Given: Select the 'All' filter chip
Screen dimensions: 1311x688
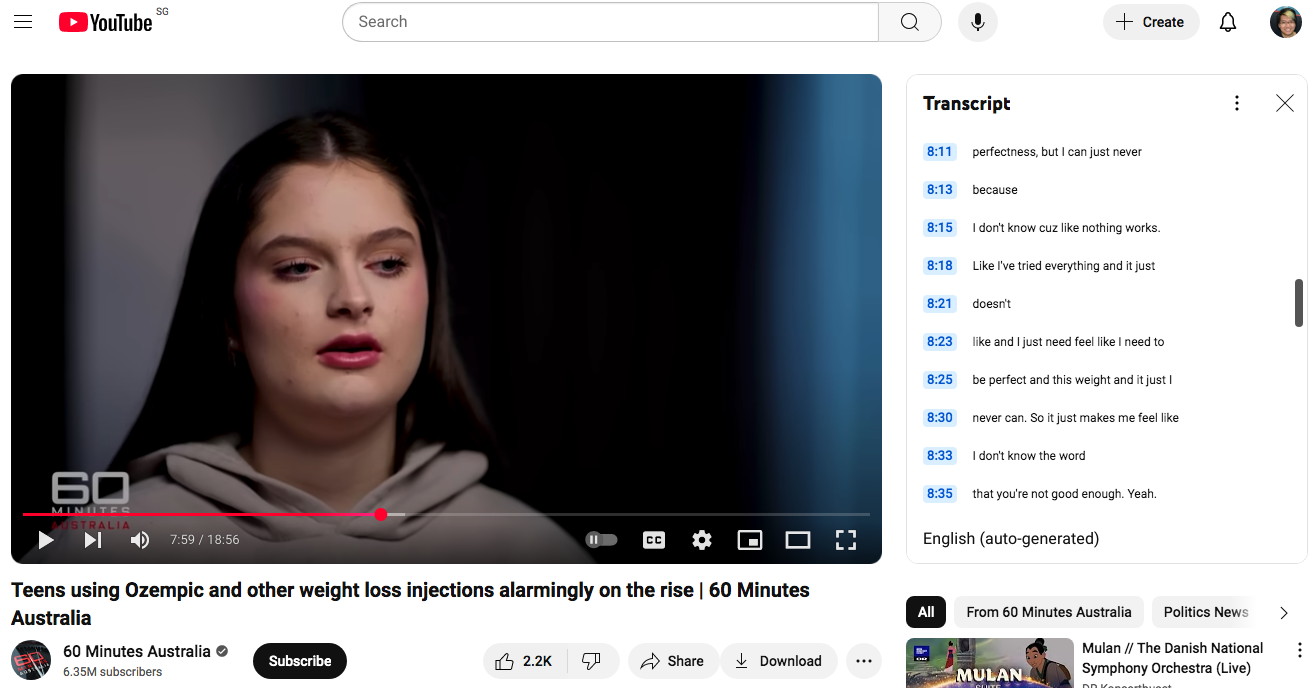Looking at the screenshot, I should point(926,612).
